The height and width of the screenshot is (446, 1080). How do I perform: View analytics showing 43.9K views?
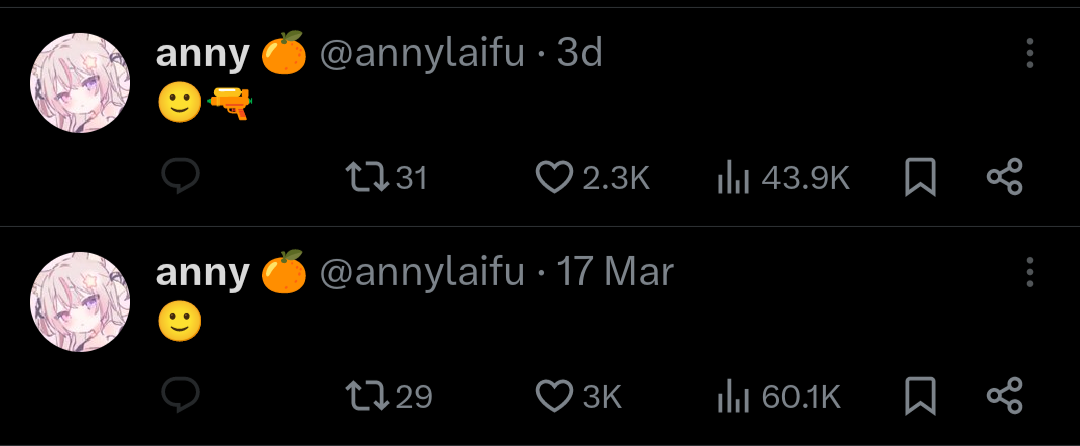tap(783, 177)
